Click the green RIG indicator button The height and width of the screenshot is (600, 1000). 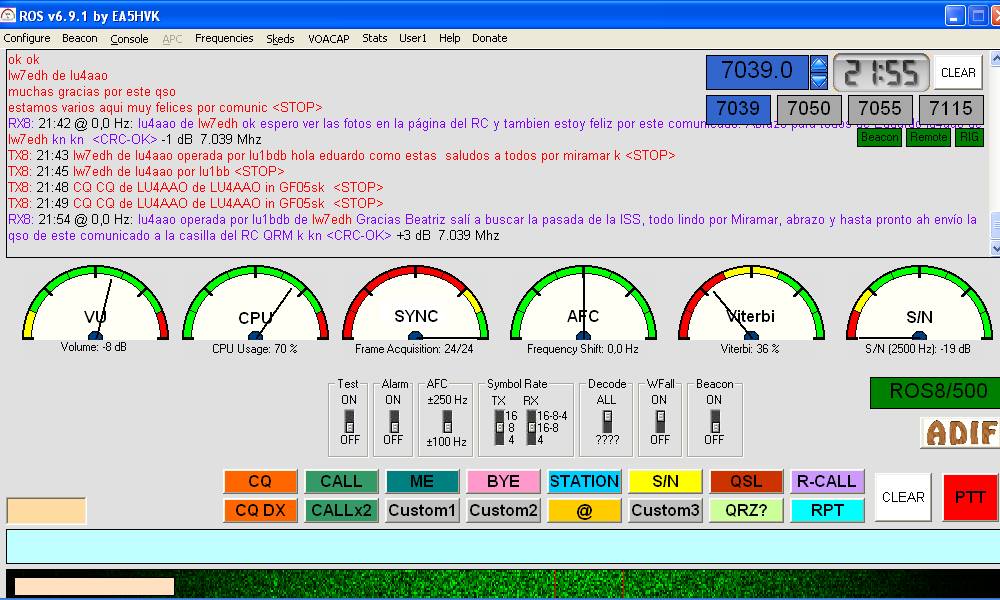point(969,137)
